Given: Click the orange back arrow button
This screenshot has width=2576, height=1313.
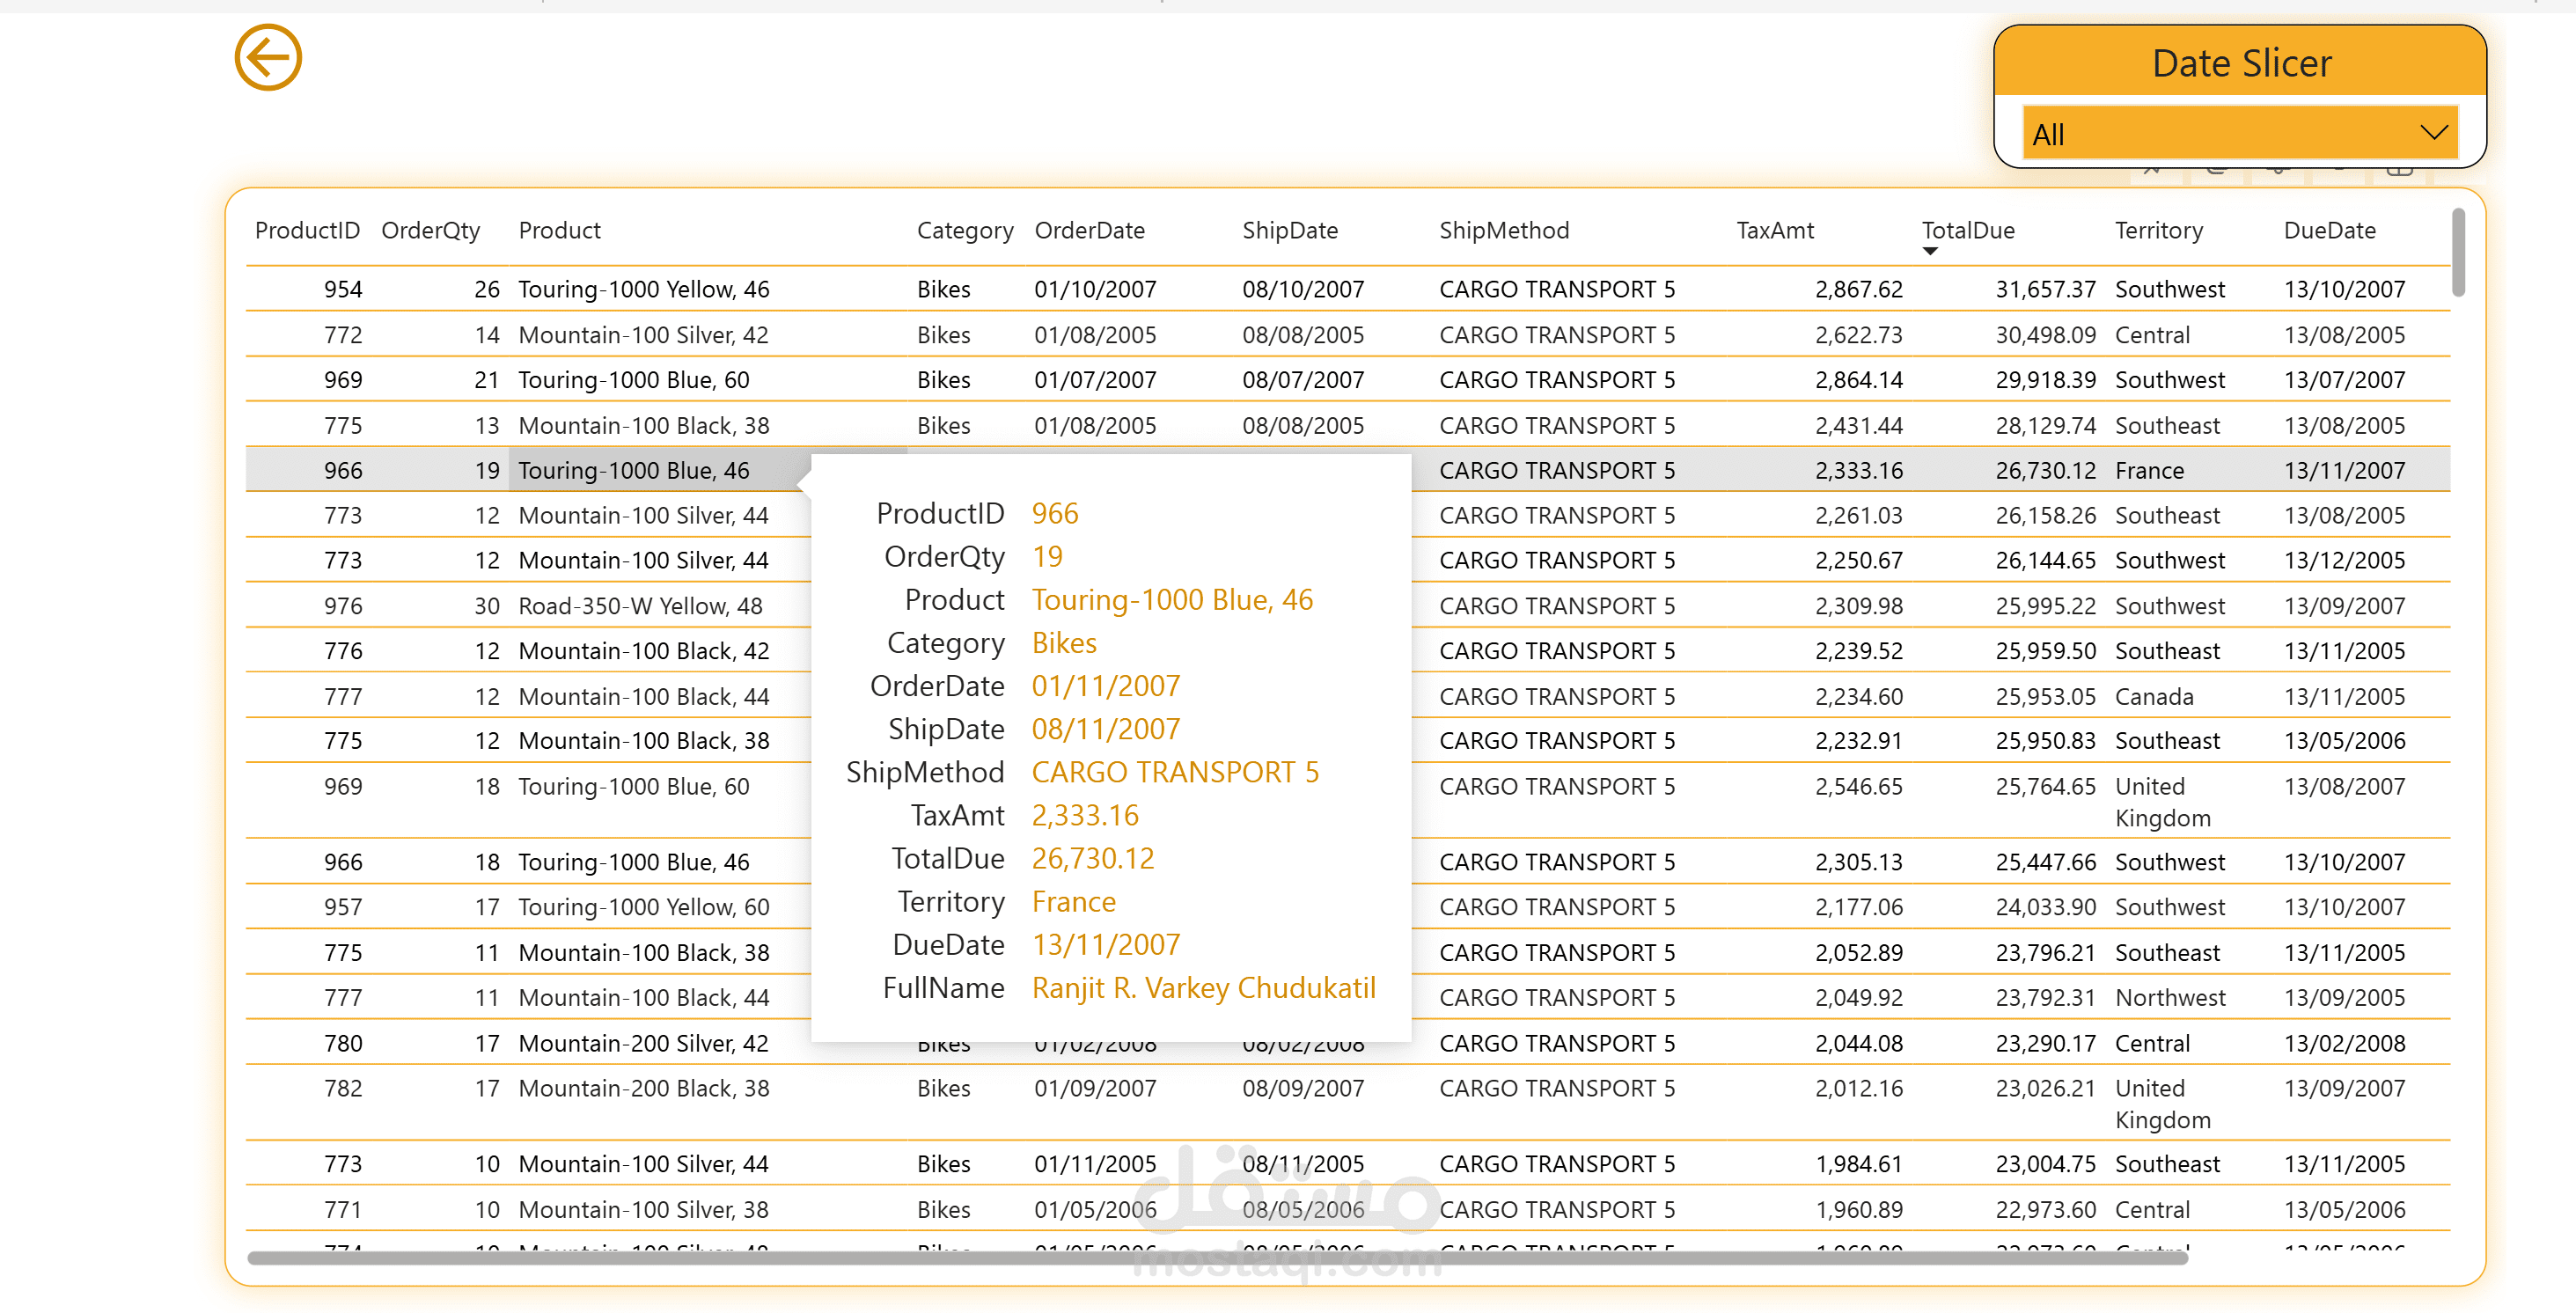Looking at the screenshot, I should tap(268, 58).
